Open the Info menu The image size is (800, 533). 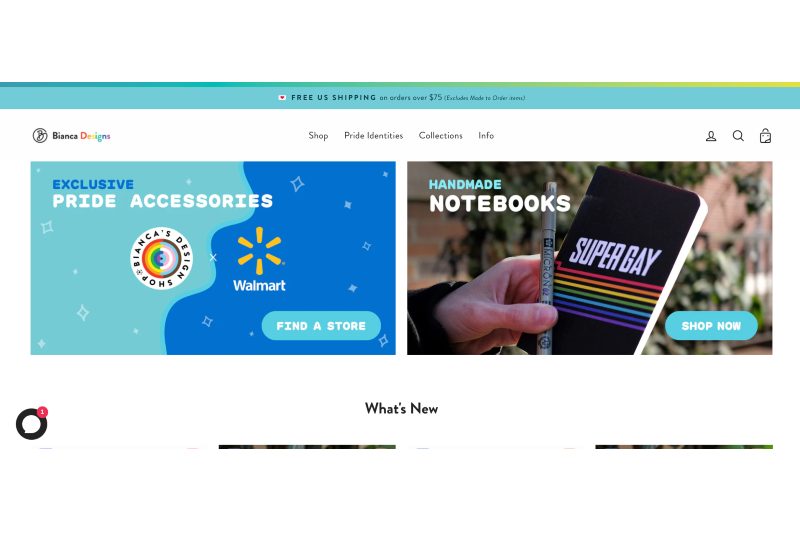486,136
